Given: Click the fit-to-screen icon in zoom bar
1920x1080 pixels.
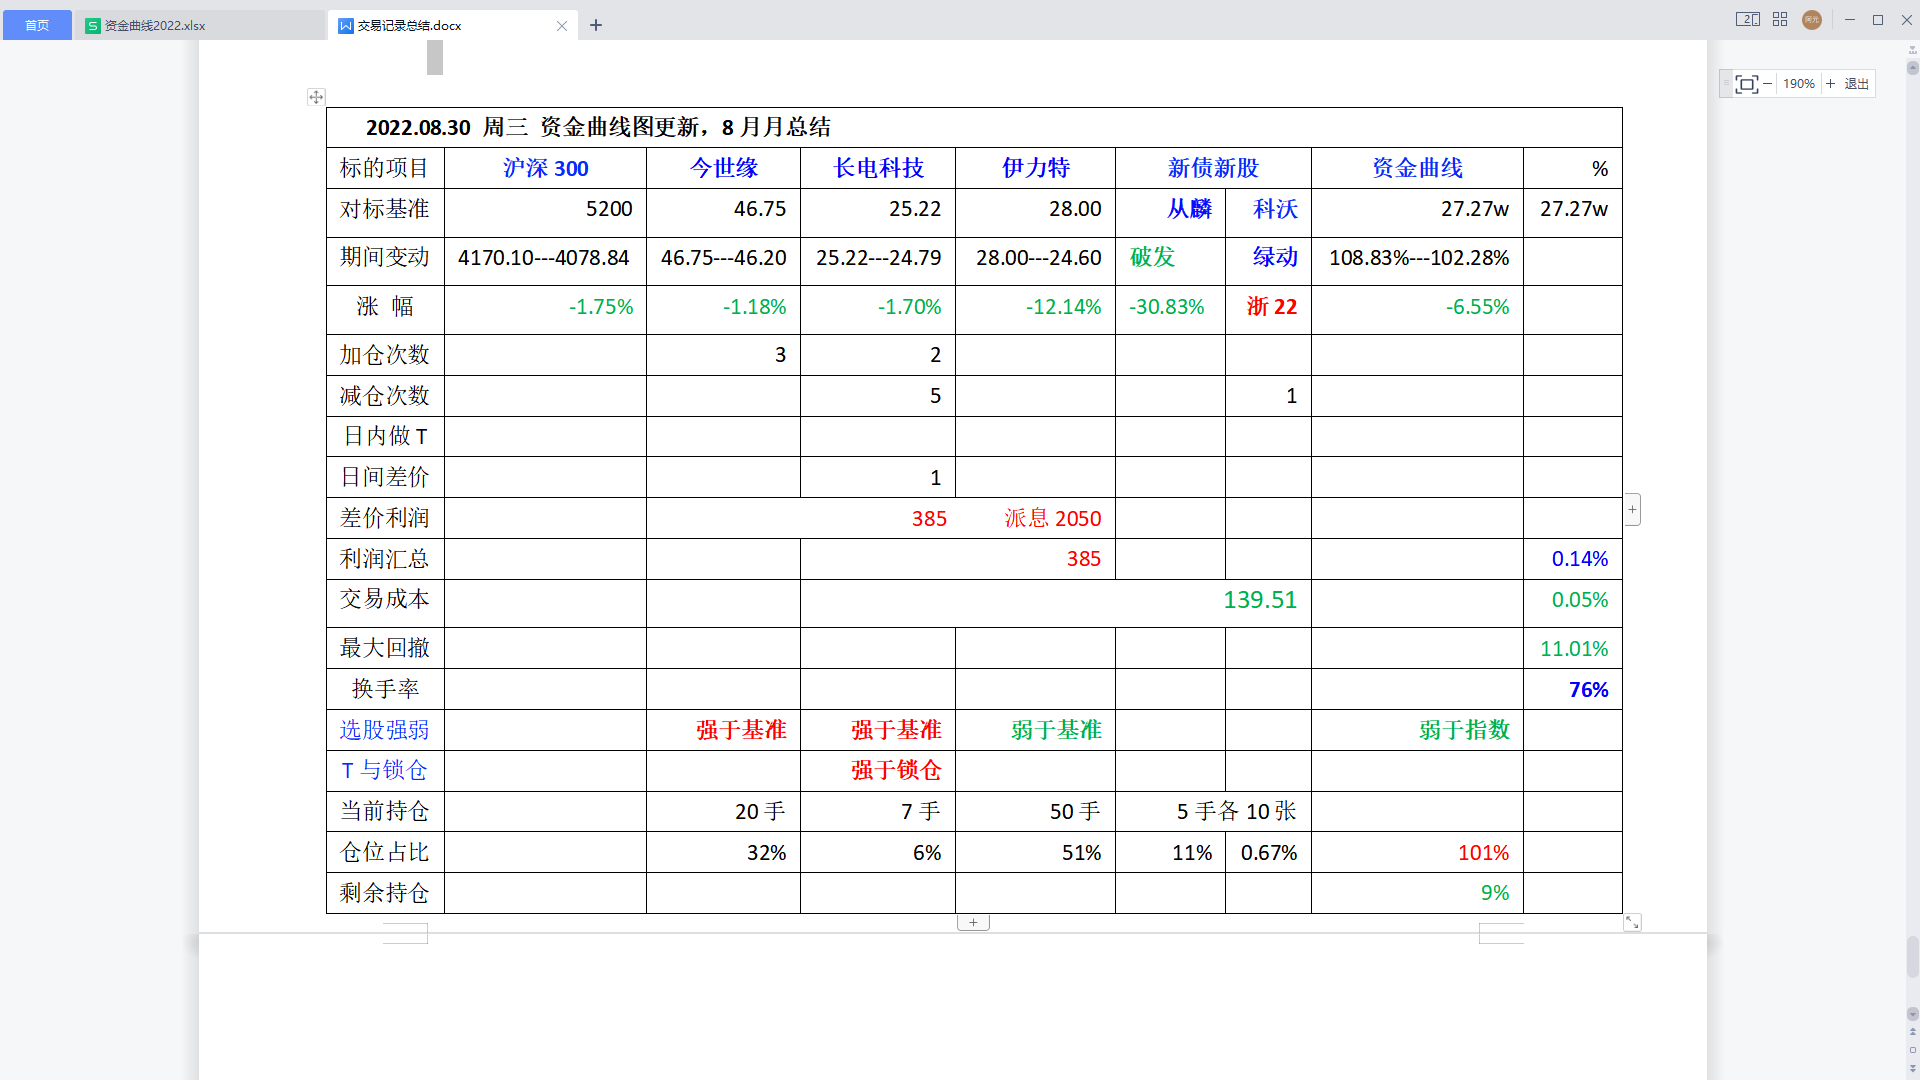Looking at the screenshot, I should 1746,84.
